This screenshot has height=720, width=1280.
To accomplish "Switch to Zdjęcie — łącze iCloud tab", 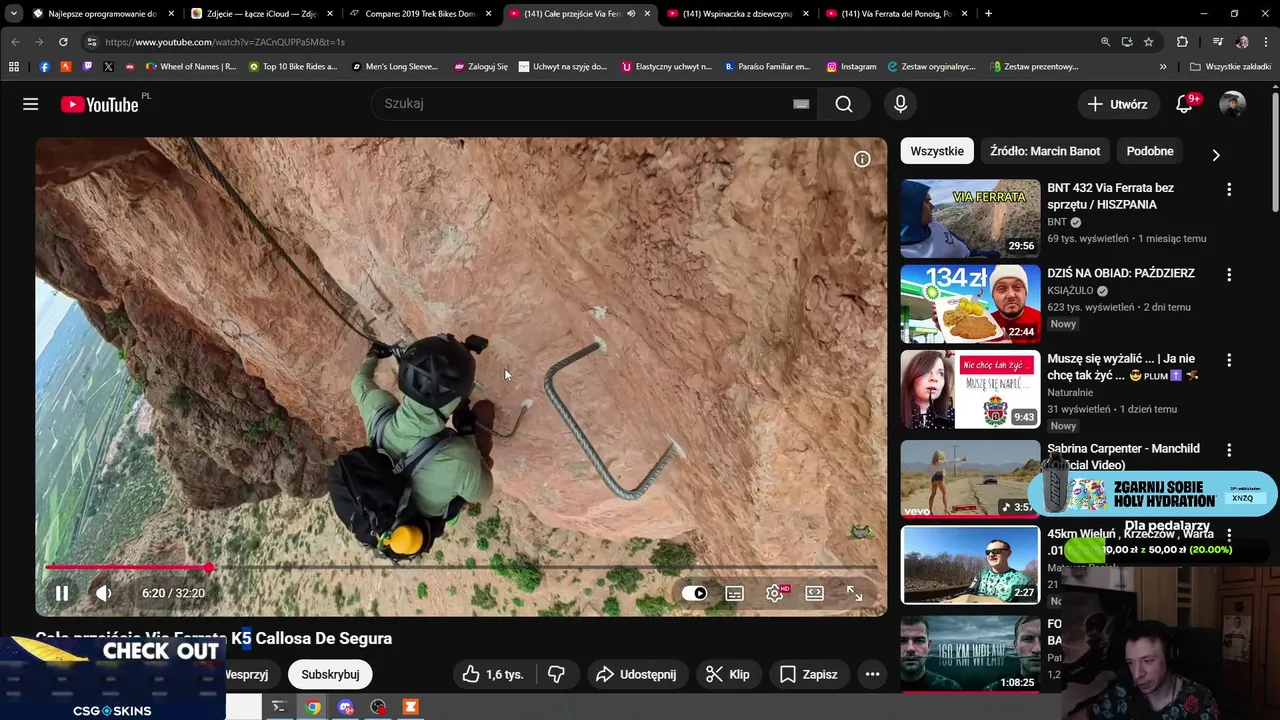I will click(260, 13).
